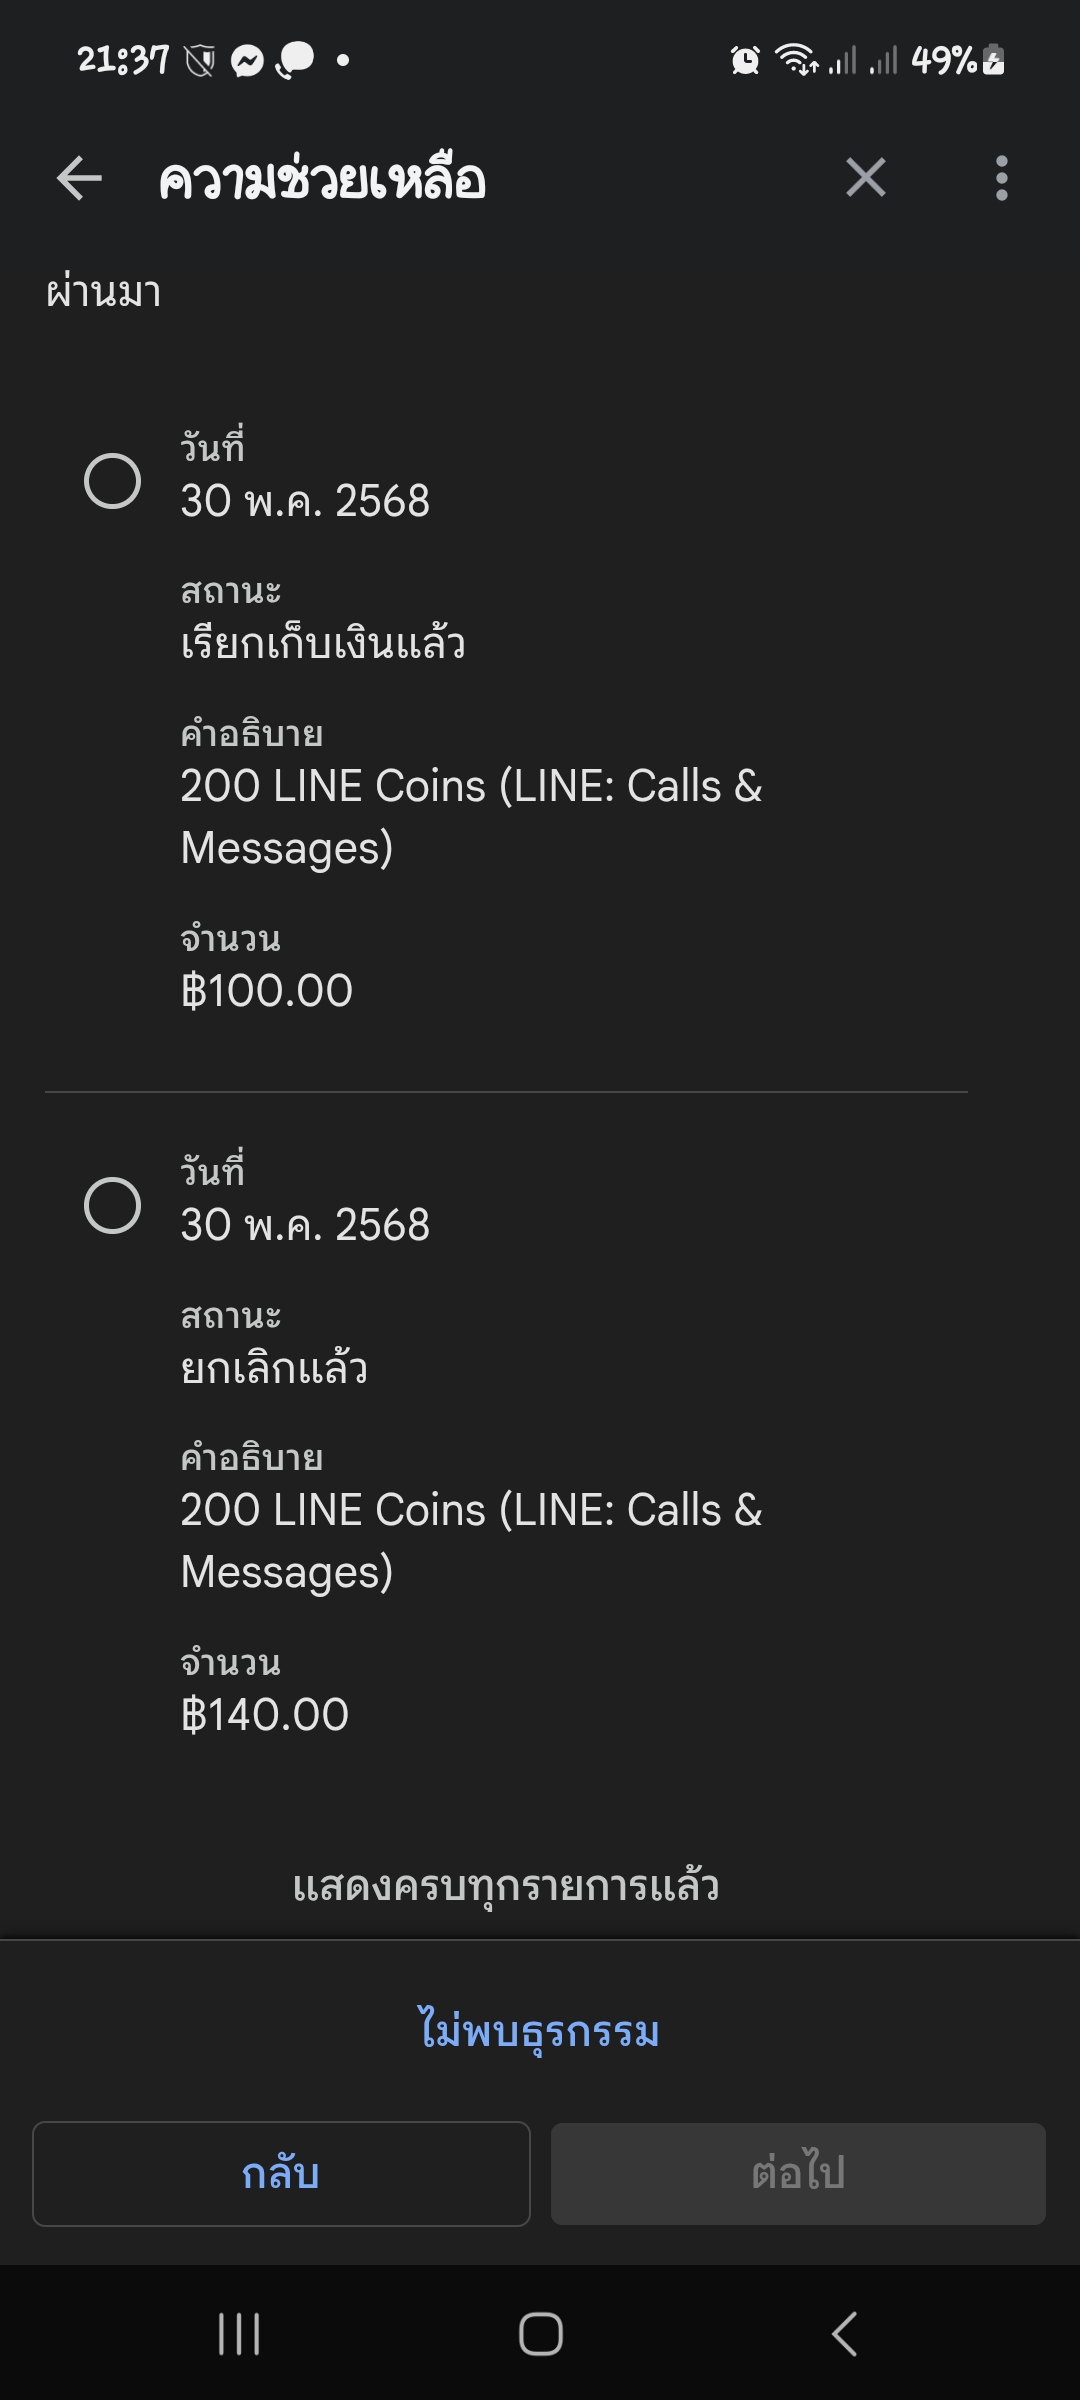Tap the back arrow in the header

(79, 179)
